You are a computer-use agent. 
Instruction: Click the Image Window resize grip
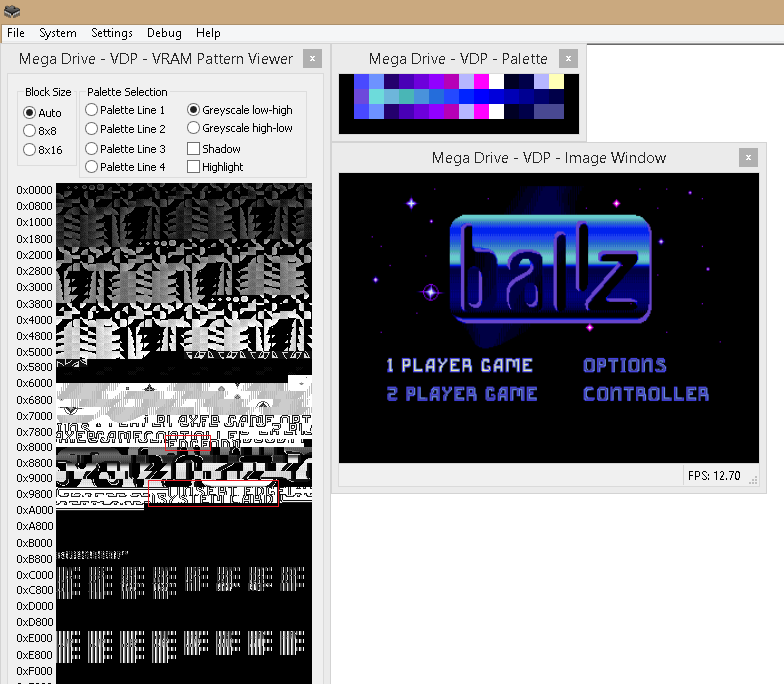(x=754, y=480)
